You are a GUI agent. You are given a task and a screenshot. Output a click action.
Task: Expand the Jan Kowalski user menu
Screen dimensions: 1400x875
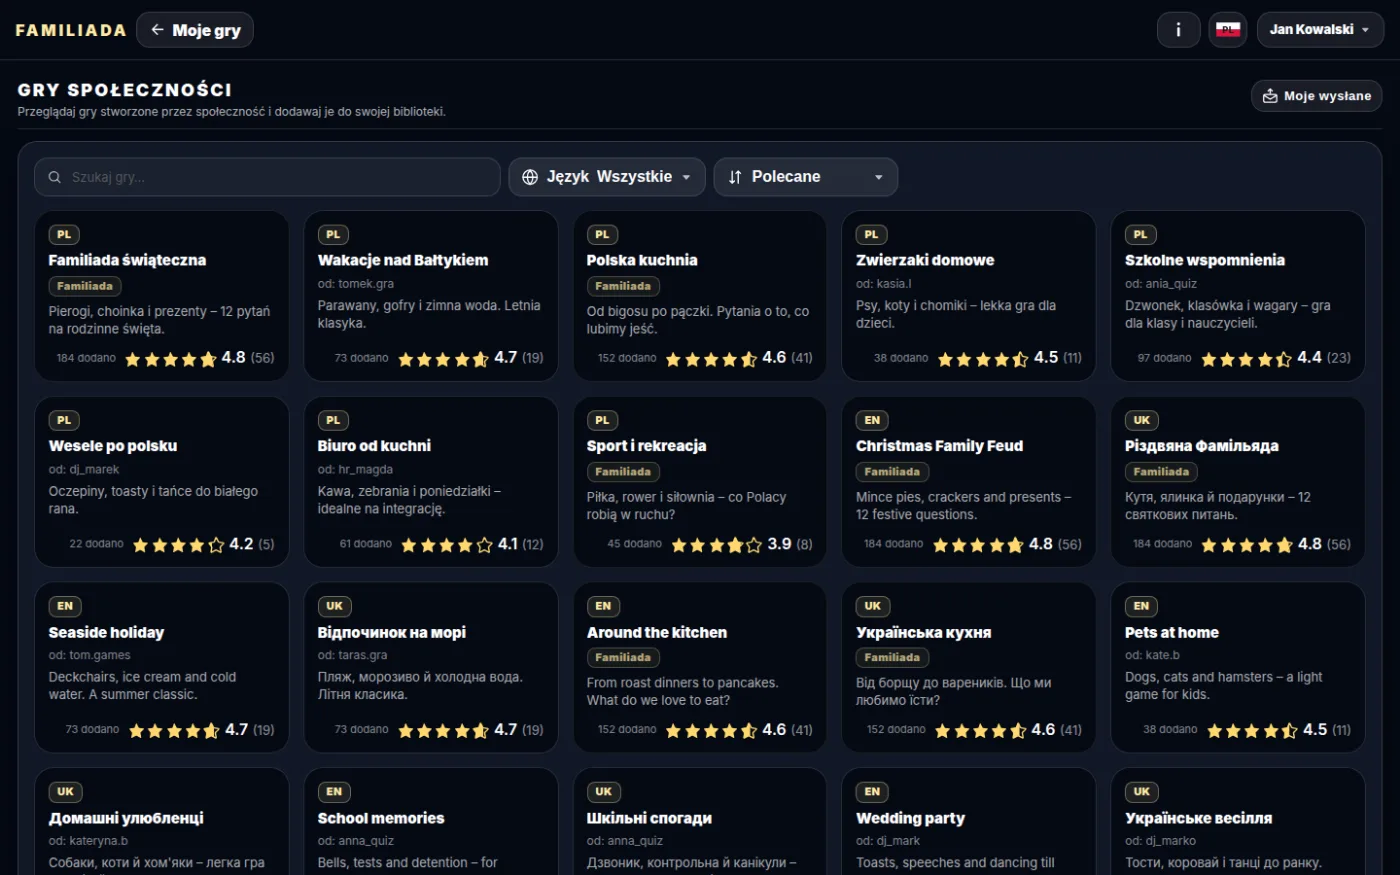pos(1320,30)
